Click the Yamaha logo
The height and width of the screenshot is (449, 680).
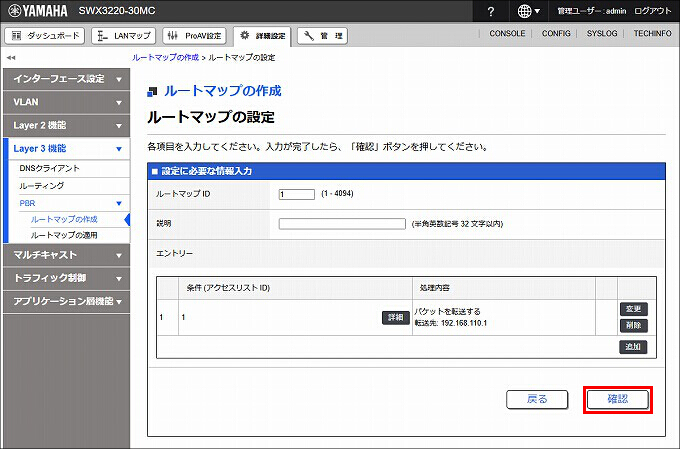(x=38, y=11)
